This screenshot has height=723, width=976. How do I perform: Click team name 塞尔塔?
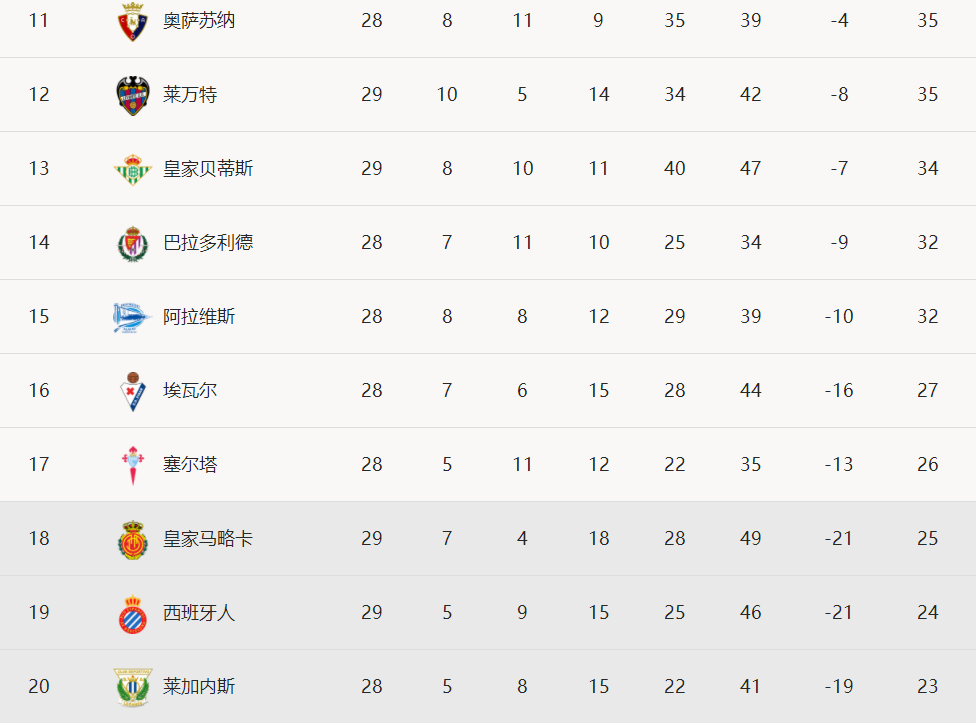pos(190,465)
